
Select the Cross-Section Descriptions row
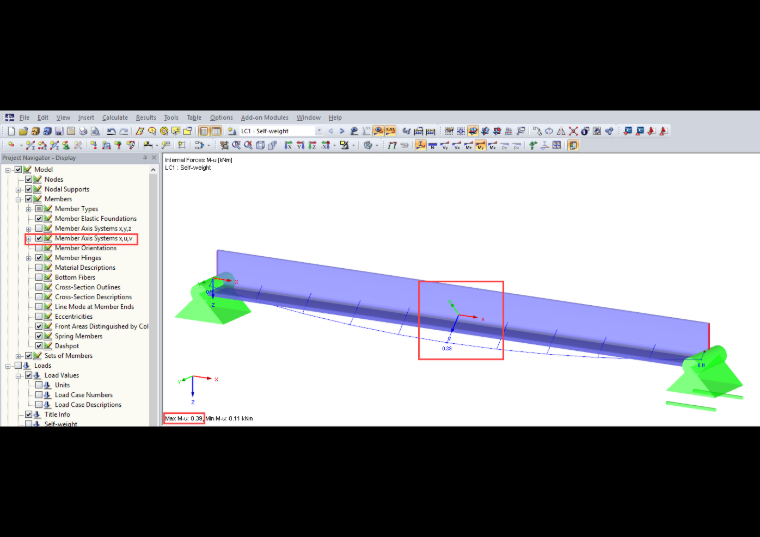93,297
